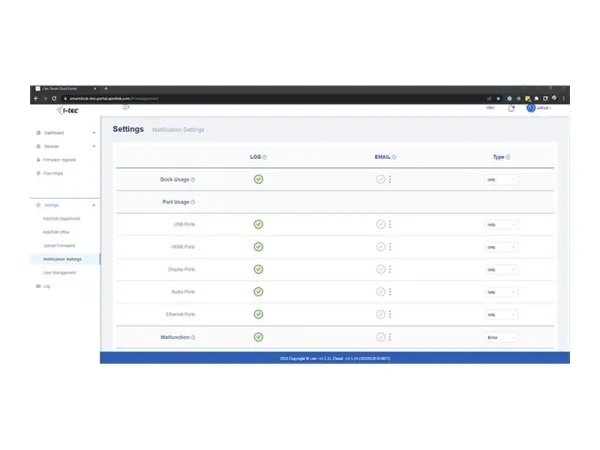
Task: Open the Type dropdown for Dock Usage
Action: [x=501, y=180]
